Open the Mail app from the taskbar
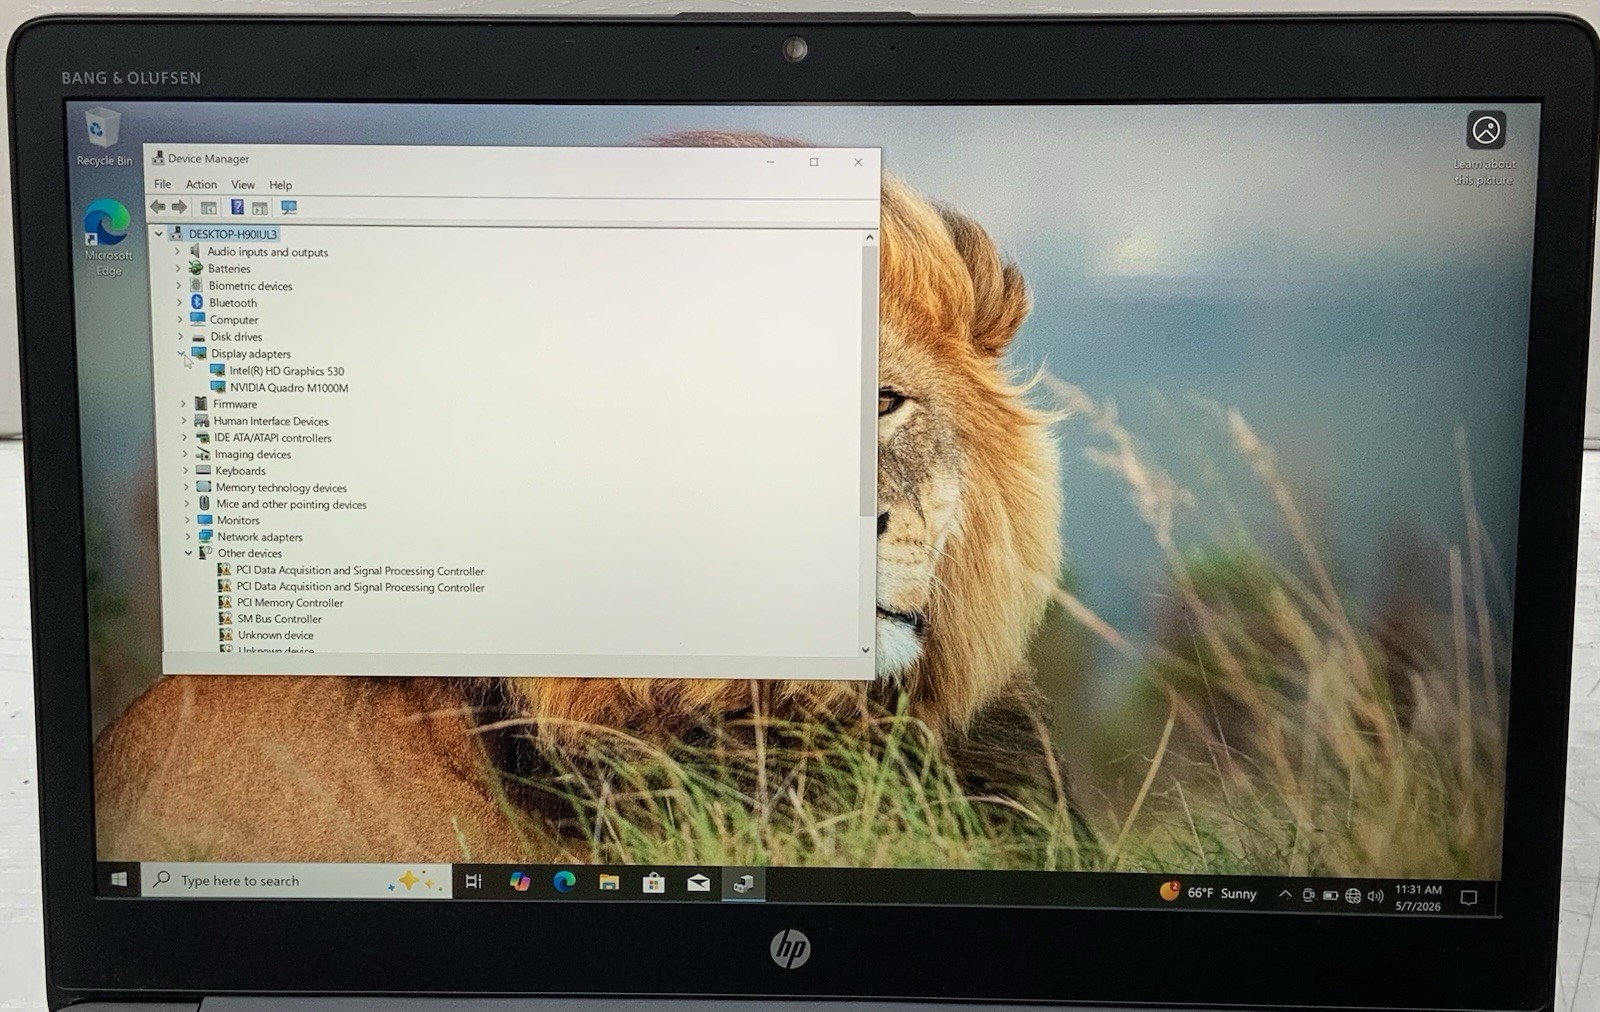 [699, 883]
